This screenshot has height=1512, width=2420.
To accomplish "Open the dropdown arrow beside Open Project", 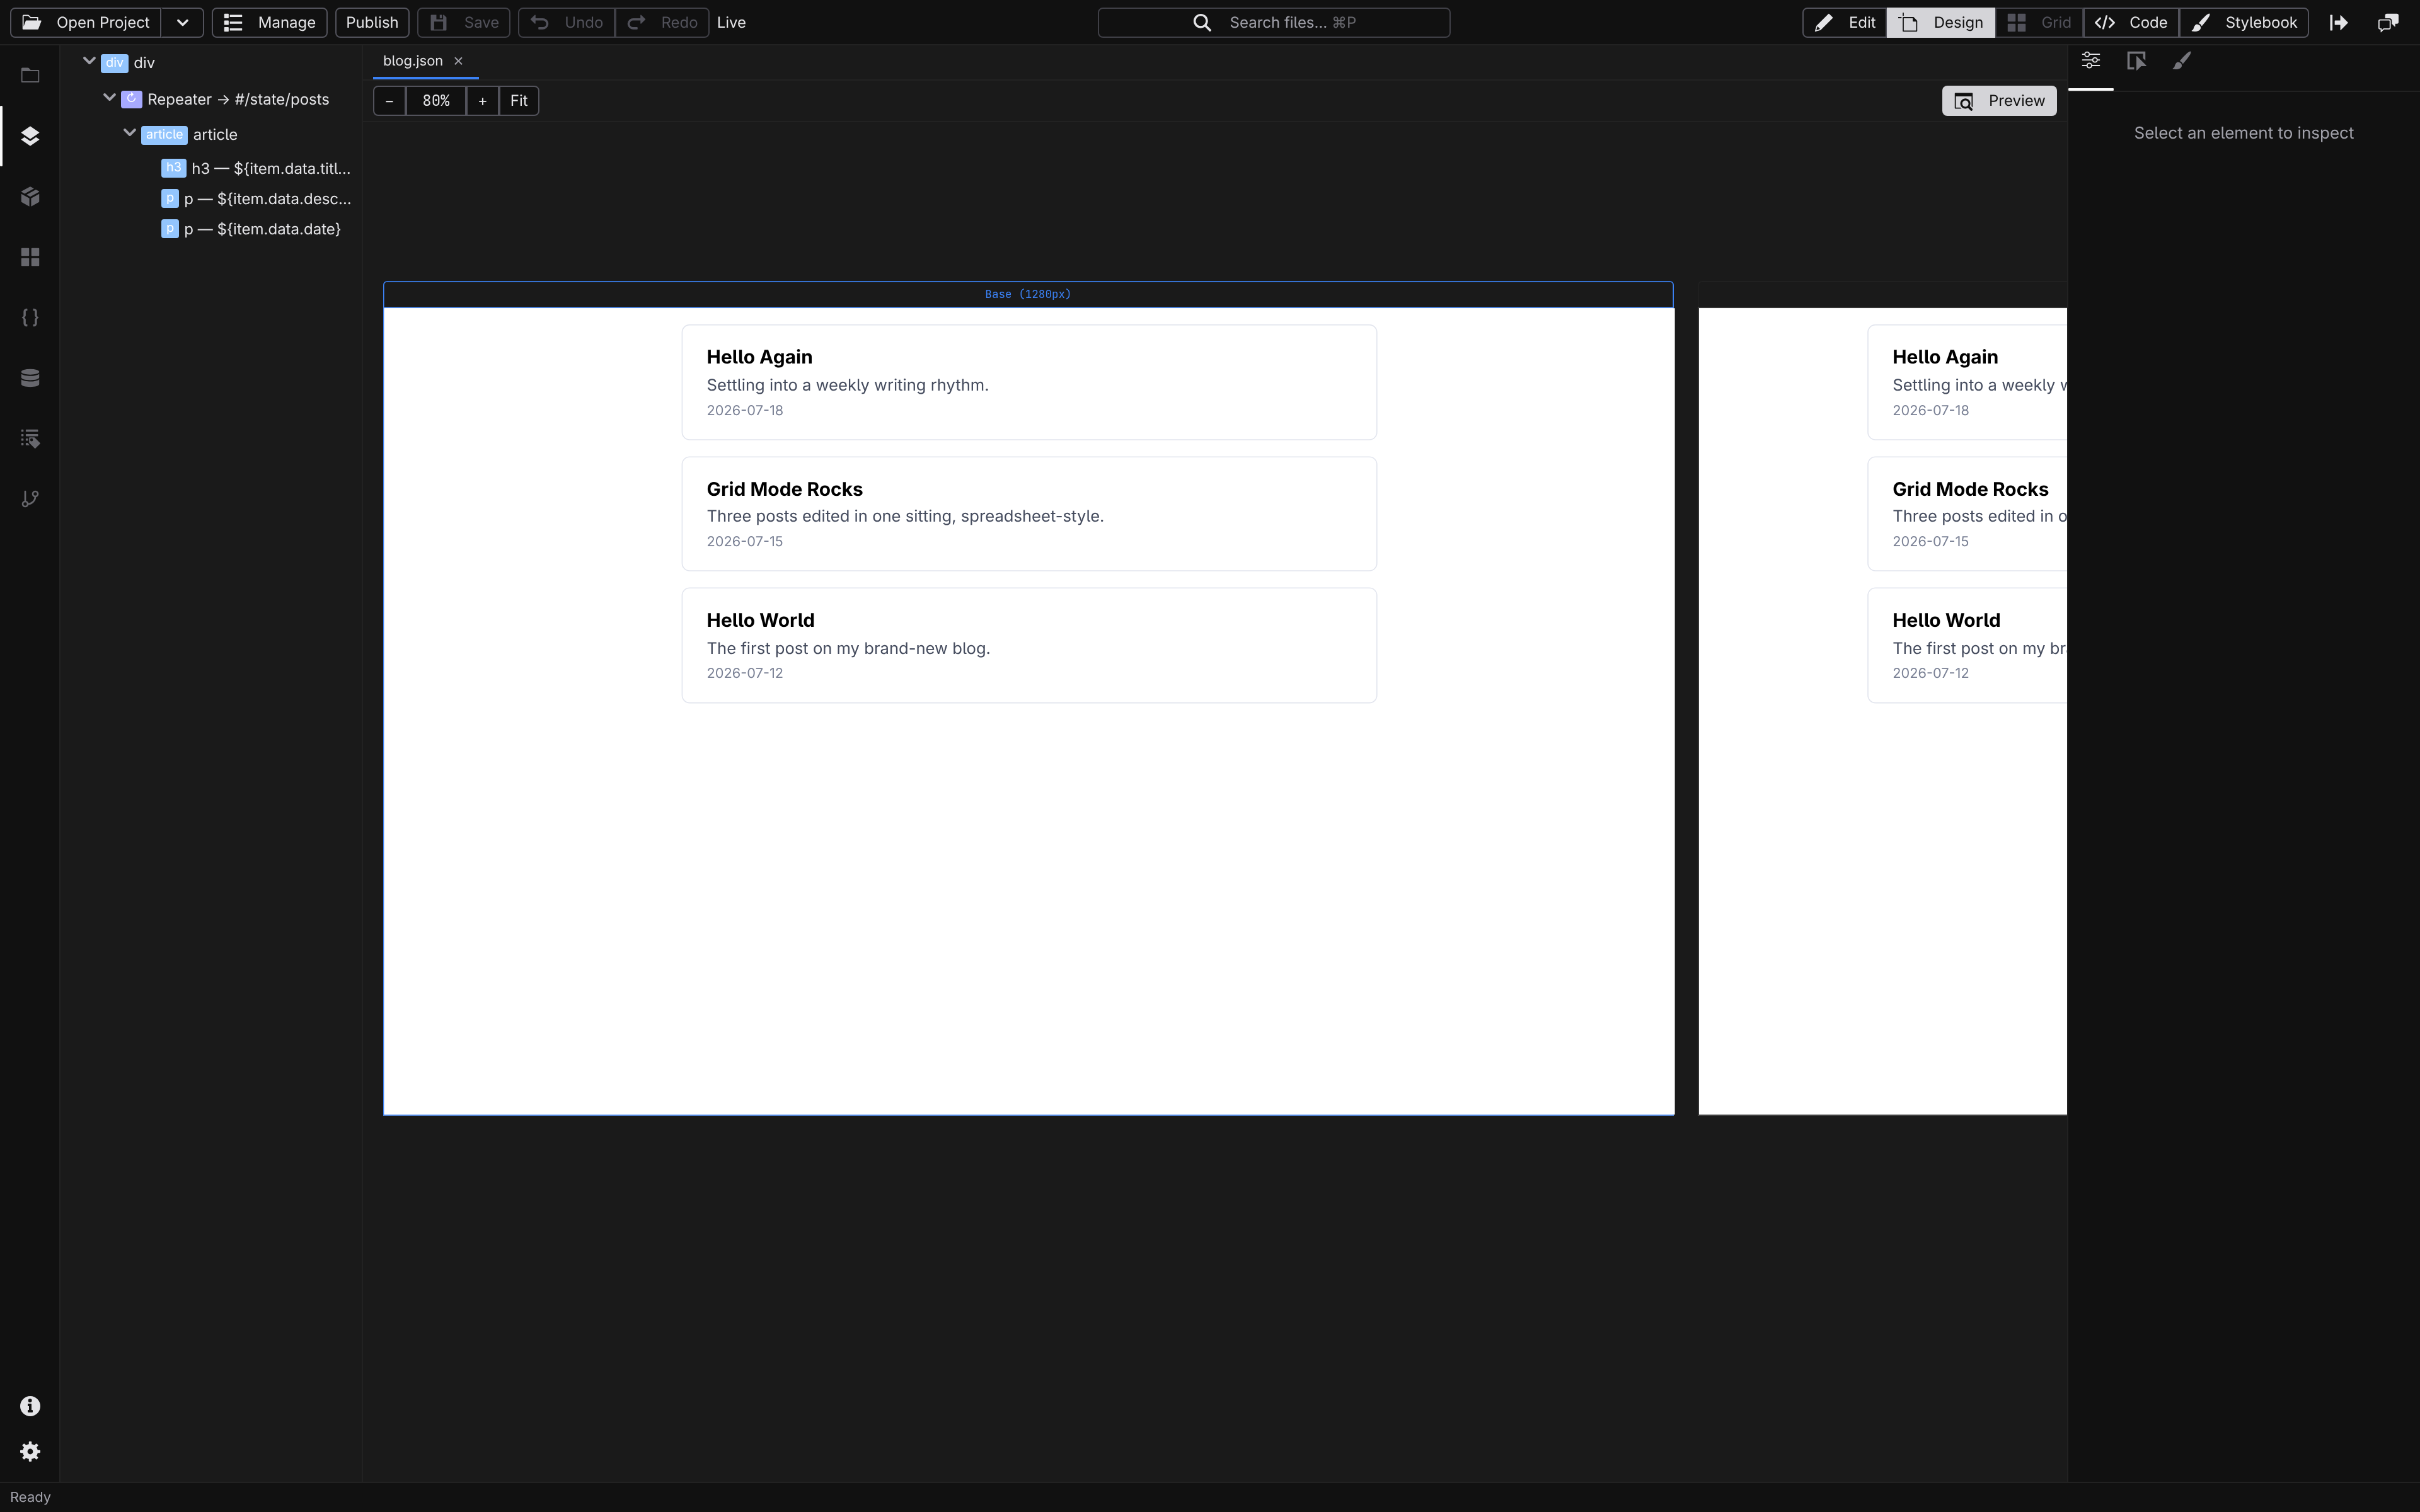I will pos(182,22).
